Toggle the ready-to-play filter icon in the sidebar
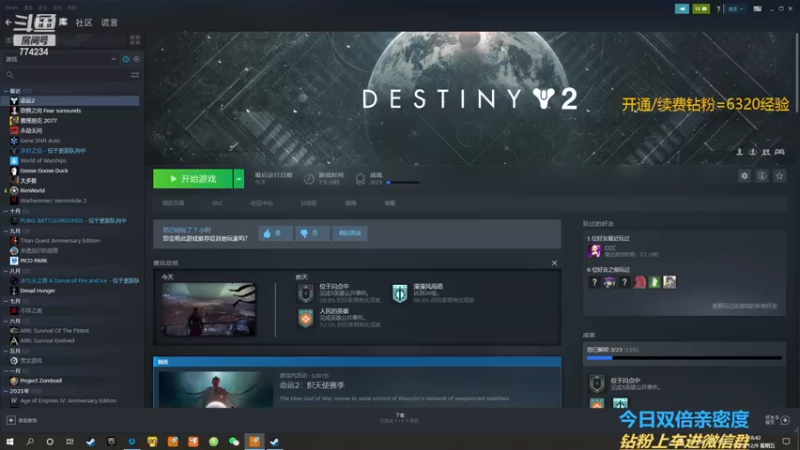 click(x=136, y=59)
